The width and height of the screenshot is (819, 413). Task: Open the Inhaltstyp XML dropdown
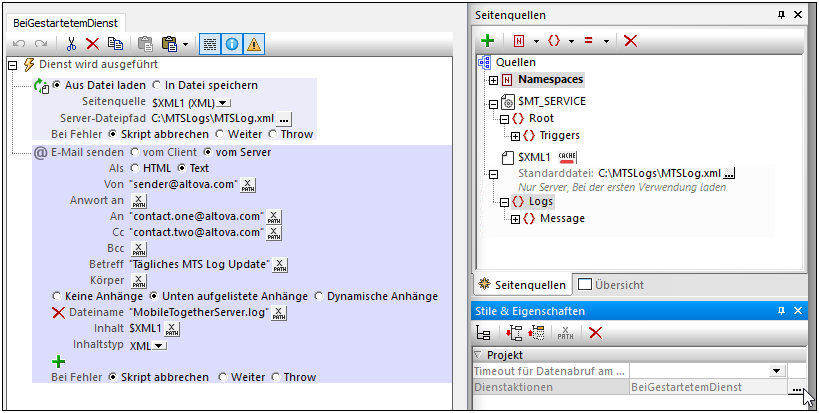[160, 346]
